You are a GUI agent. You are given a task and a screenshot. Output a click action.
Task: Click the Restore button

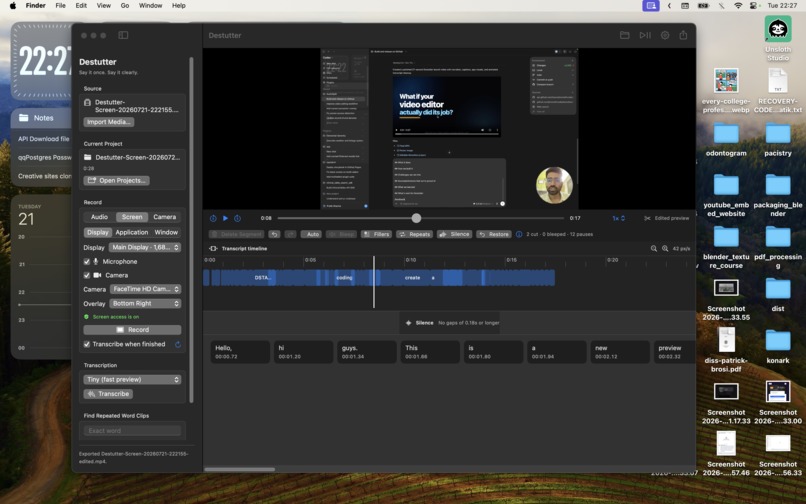coord(493,234)
